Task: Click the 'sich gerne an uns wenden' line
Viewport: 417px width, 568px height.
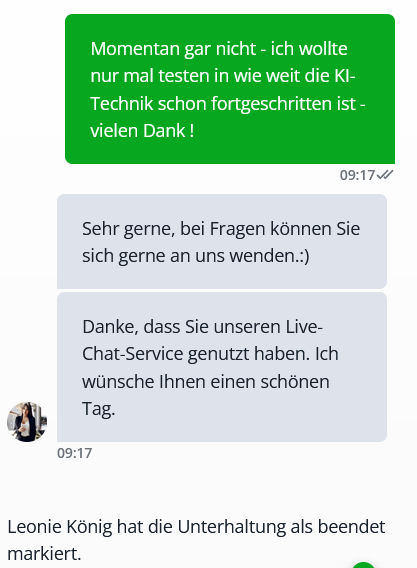Action: click(196, 256)
